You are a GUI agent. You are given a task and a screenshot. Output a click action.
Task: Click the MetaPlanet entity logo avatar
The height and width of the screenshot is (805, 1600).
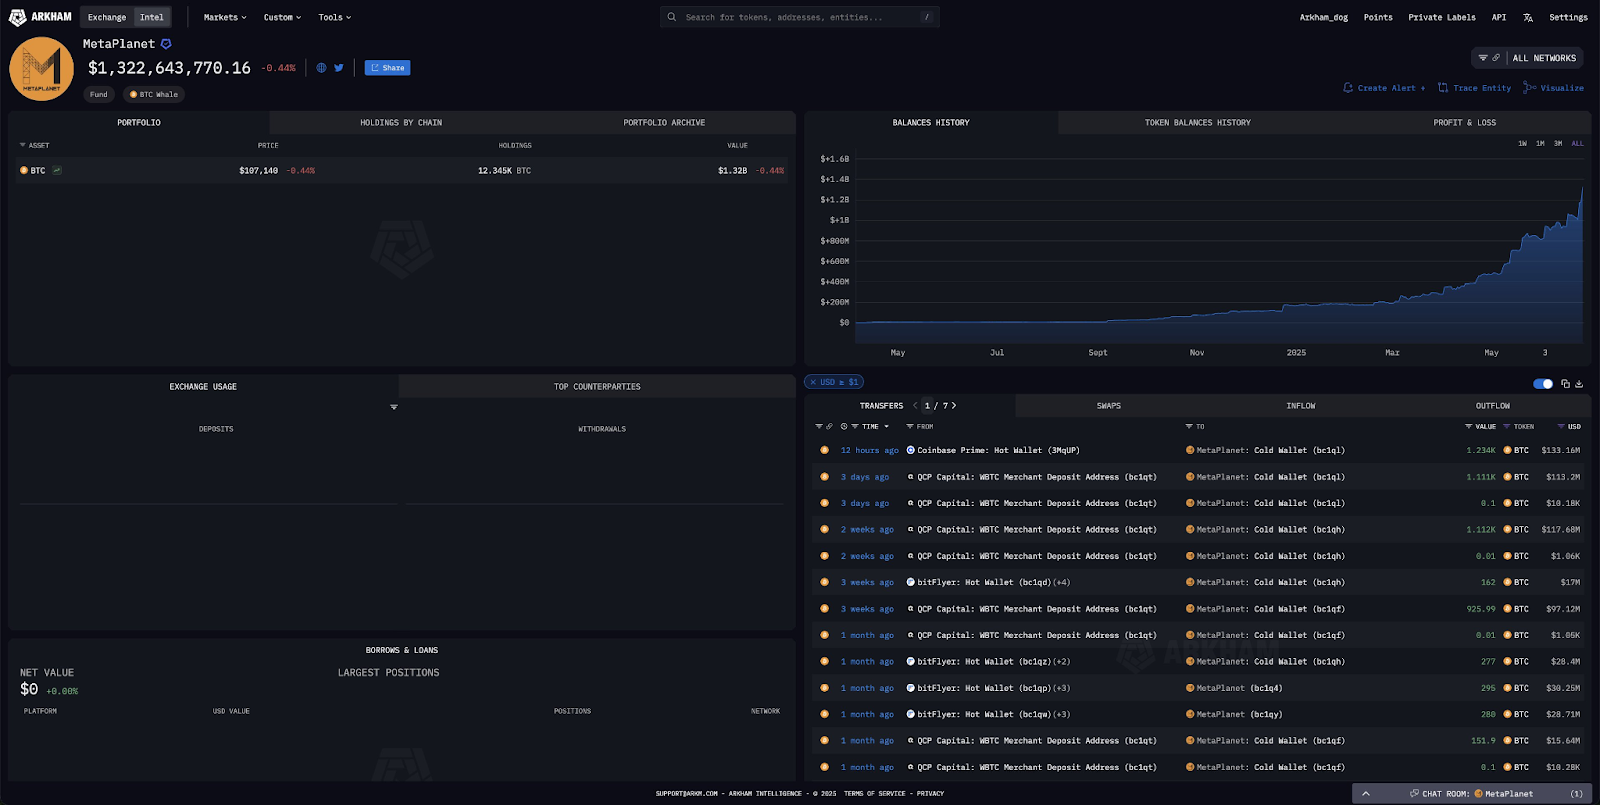pos(42,69)
